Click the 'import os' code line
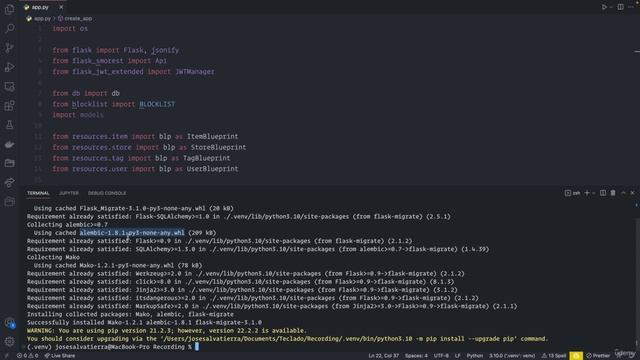This screenshot has width=640, height=360. (x=70, y=29)
